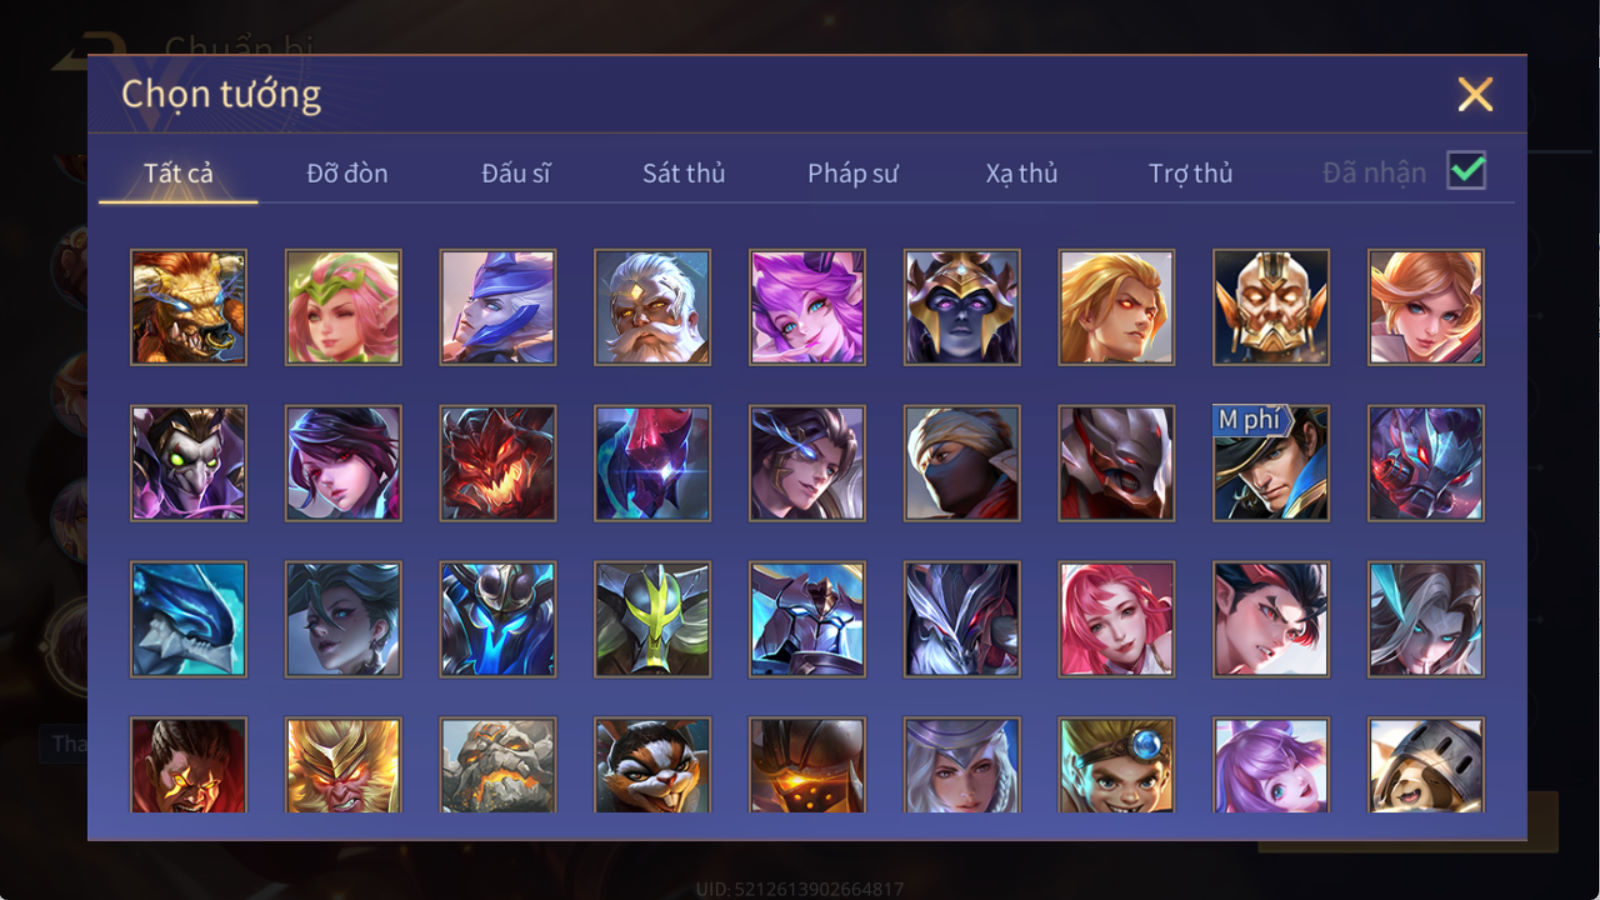1600x900 pixels.
Task: Open the 'Sát thủ' tab
Action: pos(683,173)
